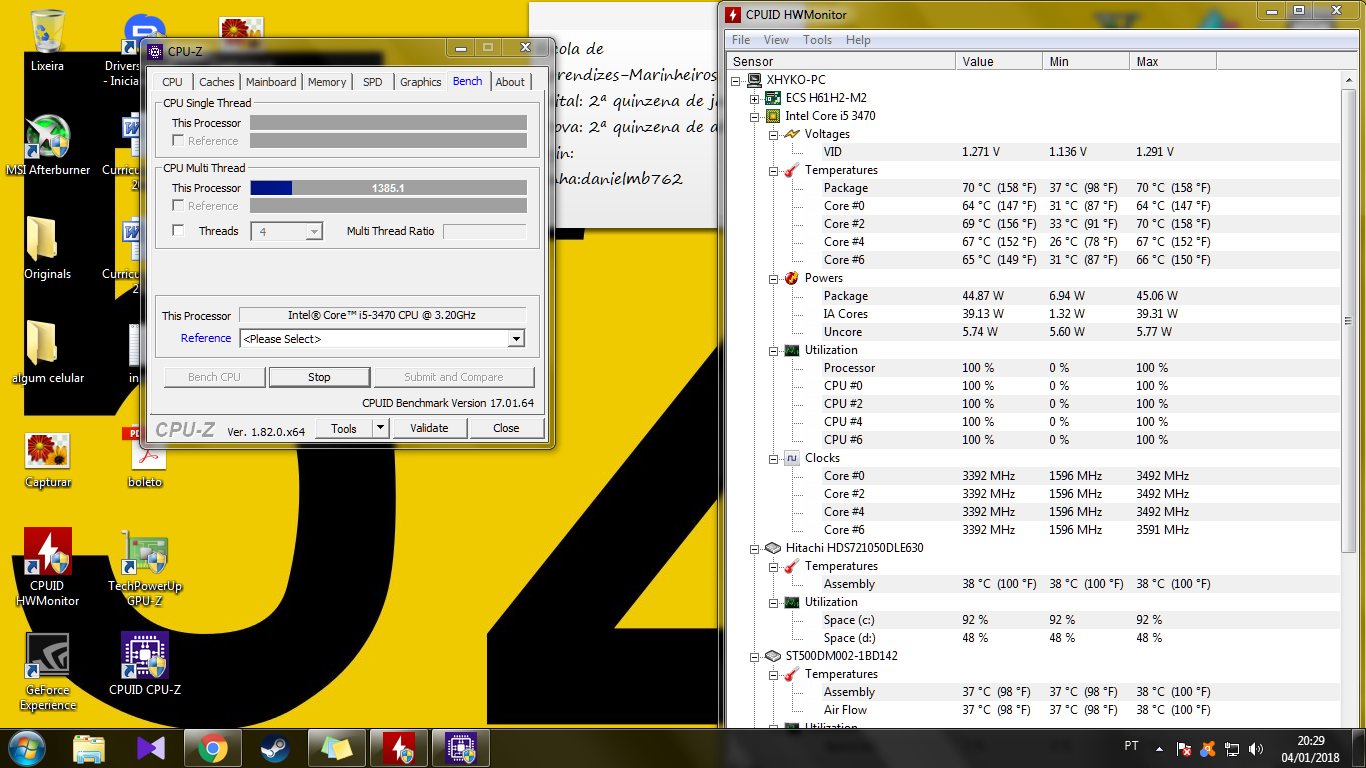Show hidden system tray icons

point(1159,748)
